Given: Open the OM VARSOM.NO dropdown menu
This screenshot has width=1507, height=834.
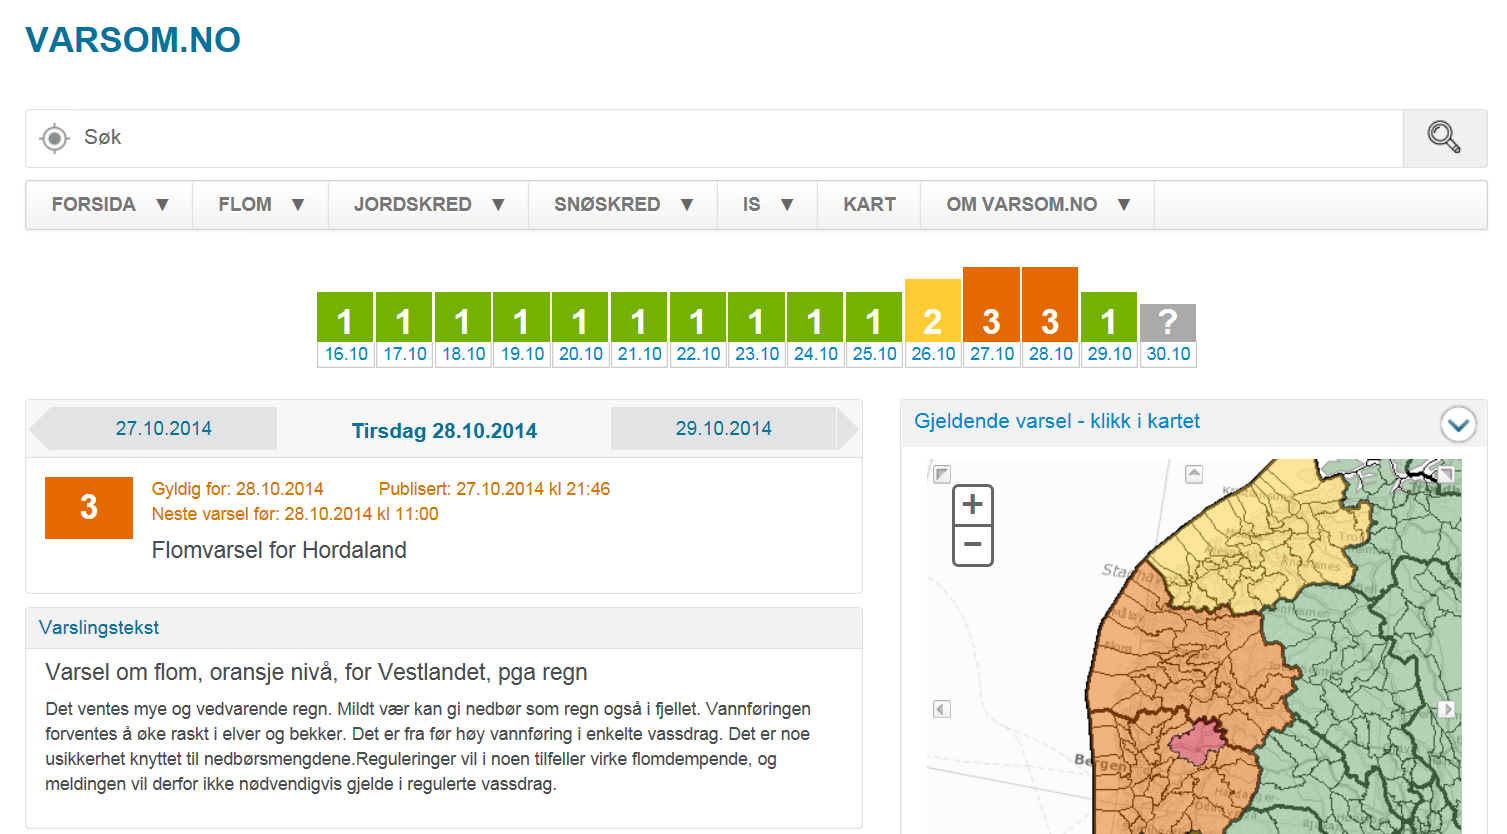Looking at the screenshot, I should [x=1038, y=205].
